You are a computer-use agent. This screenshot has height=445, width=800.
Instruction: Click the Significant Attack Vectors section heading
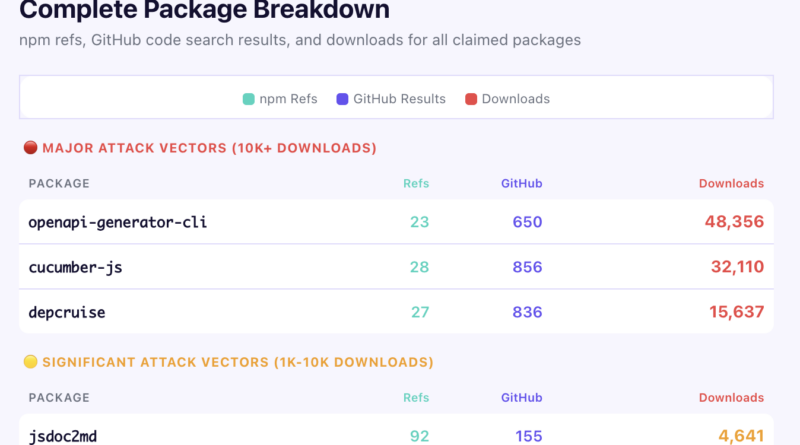point(234,362)
